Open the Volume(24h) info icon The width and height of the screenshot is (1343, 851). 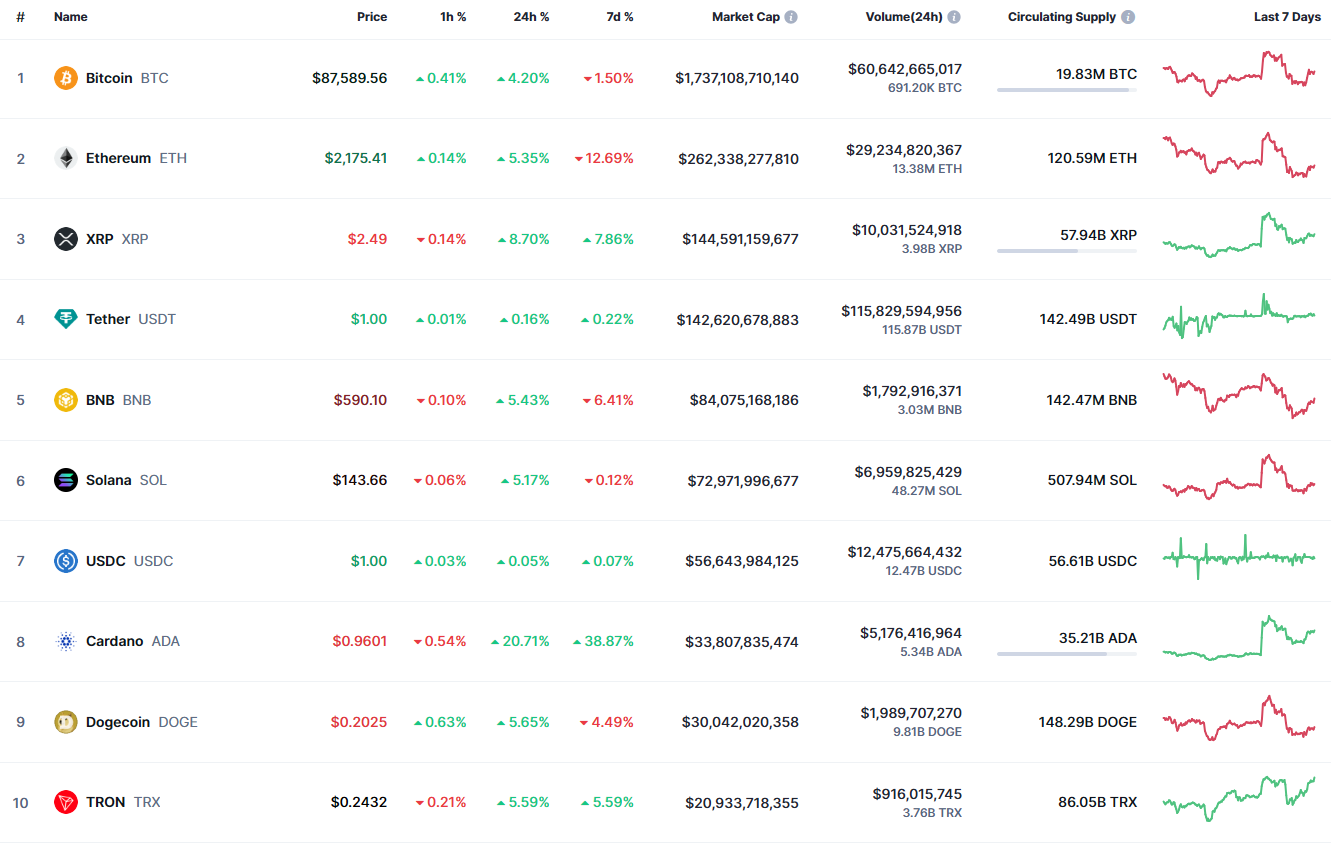point(954,17)
